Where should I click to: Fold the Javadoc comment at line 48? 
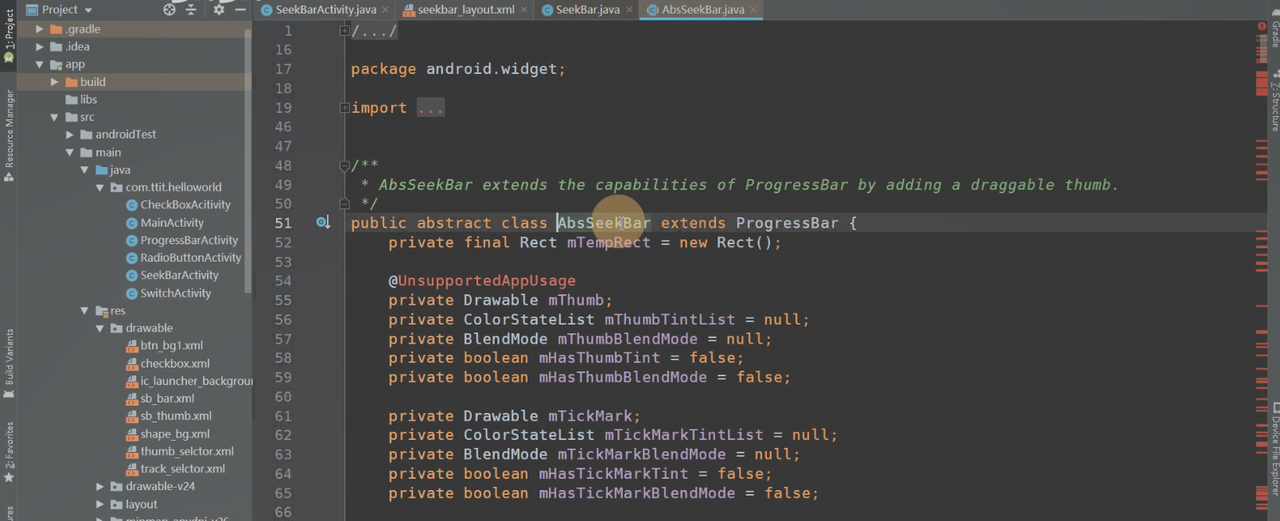(x=344, y=166)
